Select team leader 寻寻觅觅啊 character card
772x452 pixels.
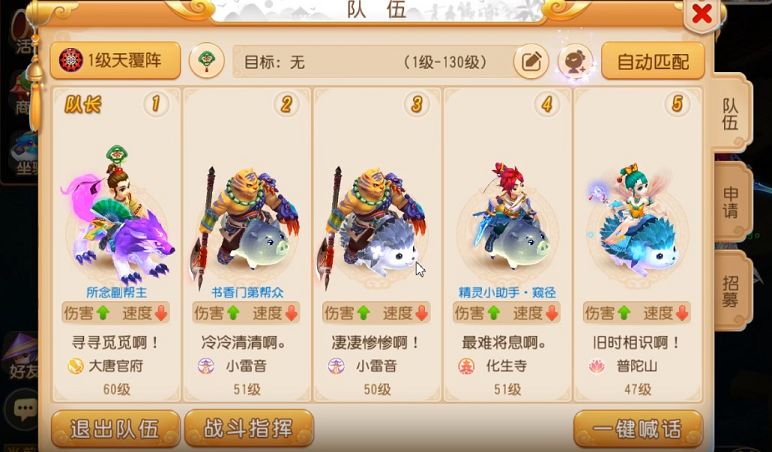pos(117,244)
